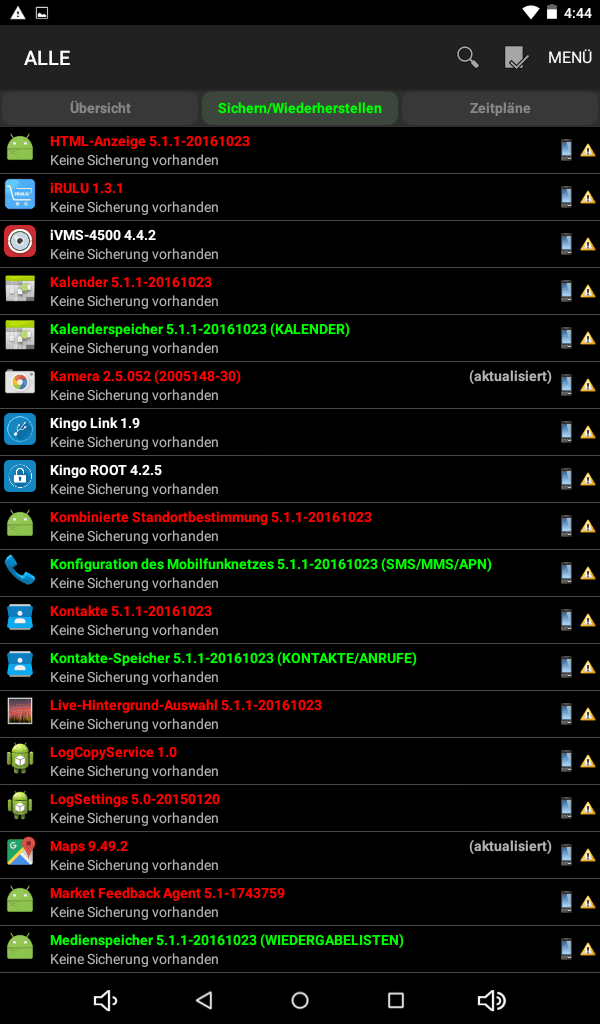Screen dimensions: 600x1024
Task: Select iVMS-4500 4.4.2 entry
Action: pos(300,244)
